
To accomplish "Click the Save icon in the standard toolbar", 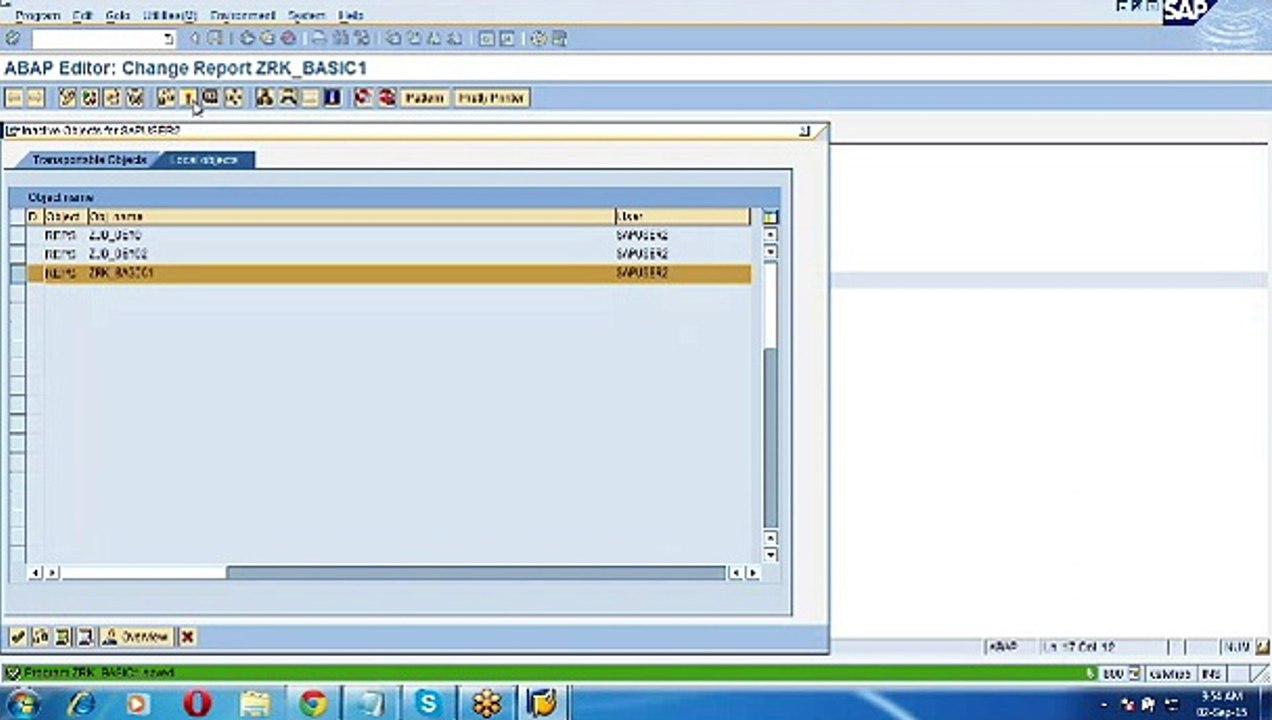I will pyautogui.click(x=214, y=38).
